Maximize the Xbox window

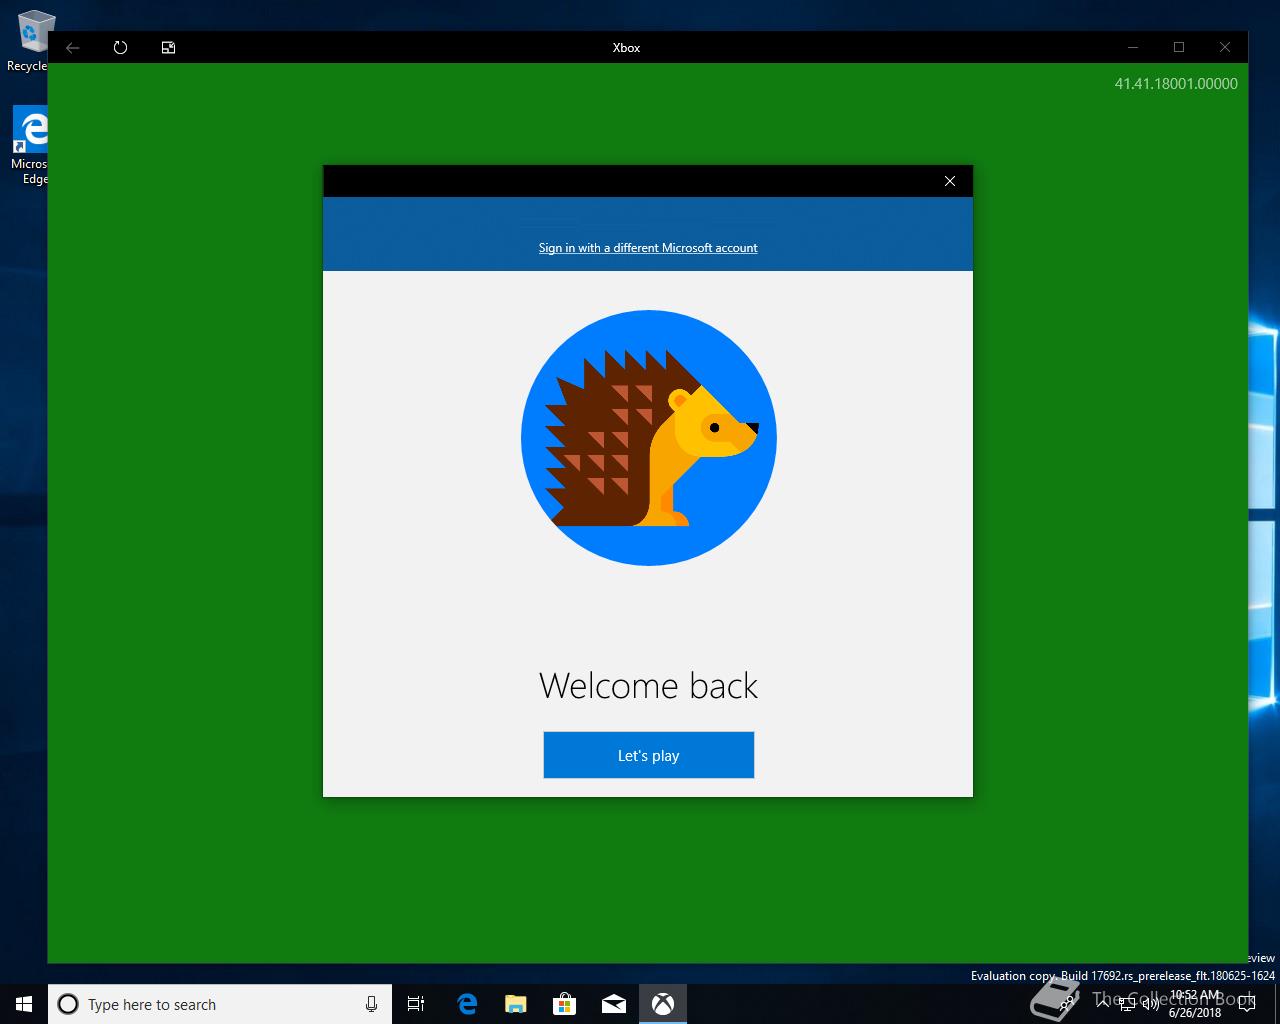click(x=1179, y=47)
